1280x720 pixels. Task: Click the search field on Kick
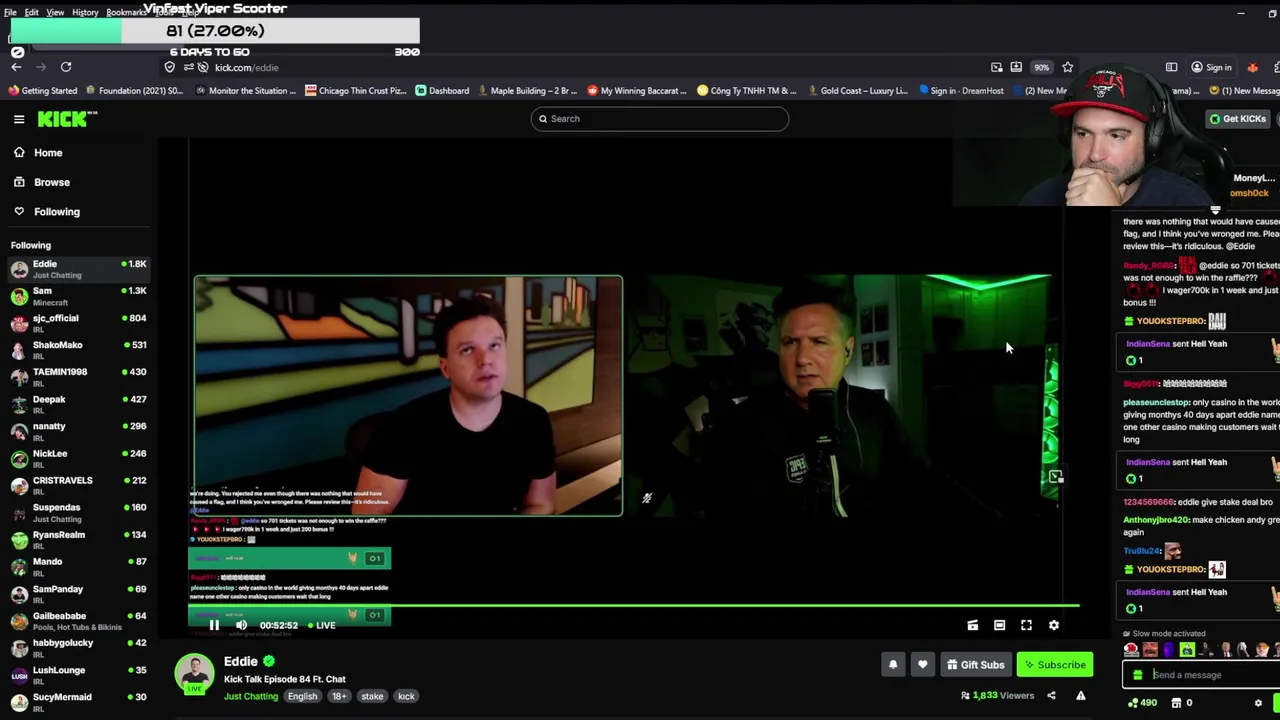pos(660,119)
